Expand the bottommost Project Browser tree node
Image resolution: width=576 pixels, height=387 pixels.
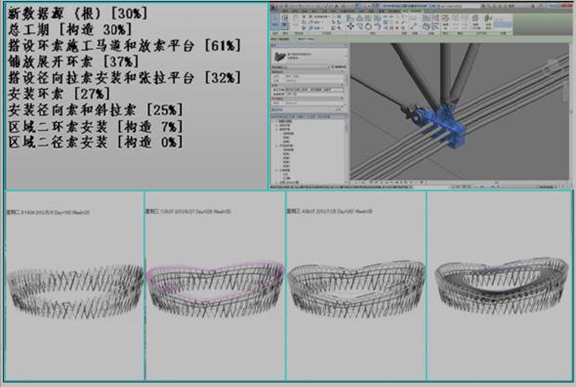pyautogui.click(x=277, y=182)
